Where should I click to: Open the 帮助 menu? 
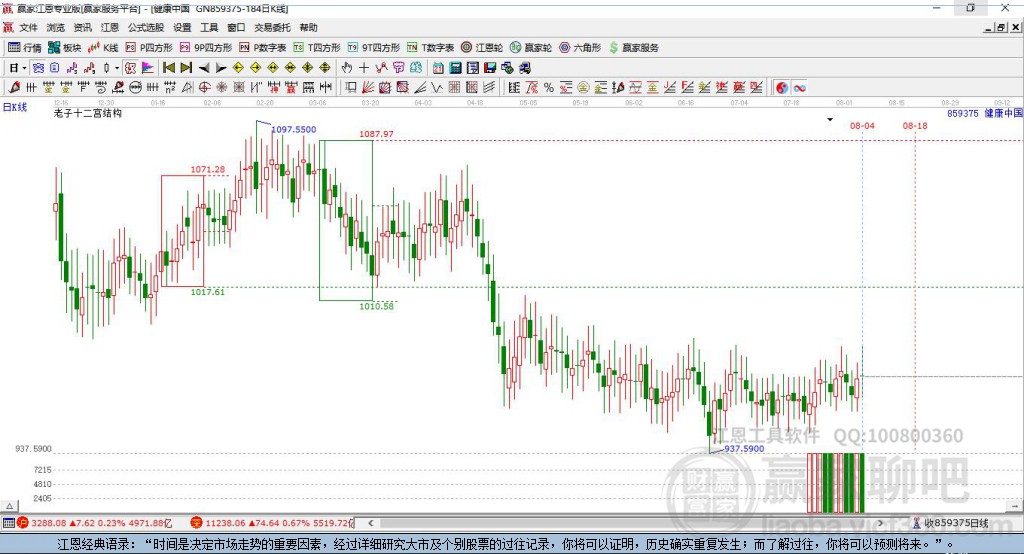(308, 27)
